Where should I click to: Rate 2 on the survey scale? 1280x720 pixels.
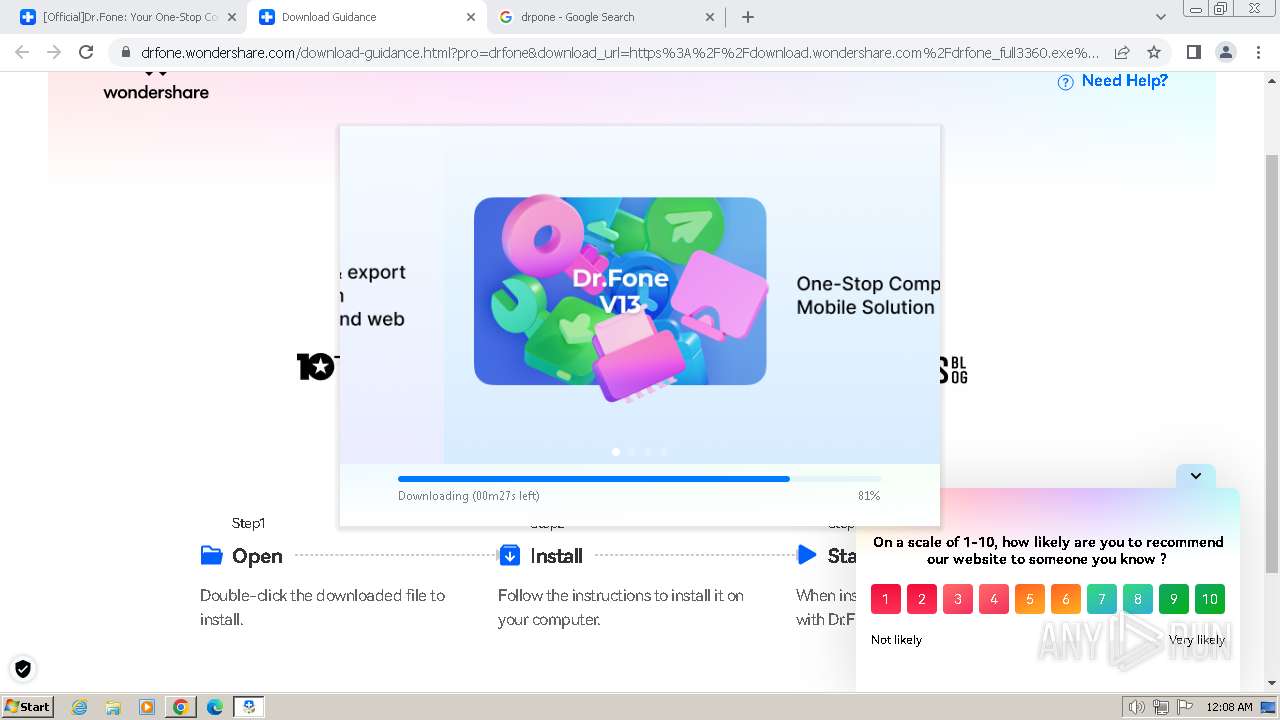click(922, 599)
